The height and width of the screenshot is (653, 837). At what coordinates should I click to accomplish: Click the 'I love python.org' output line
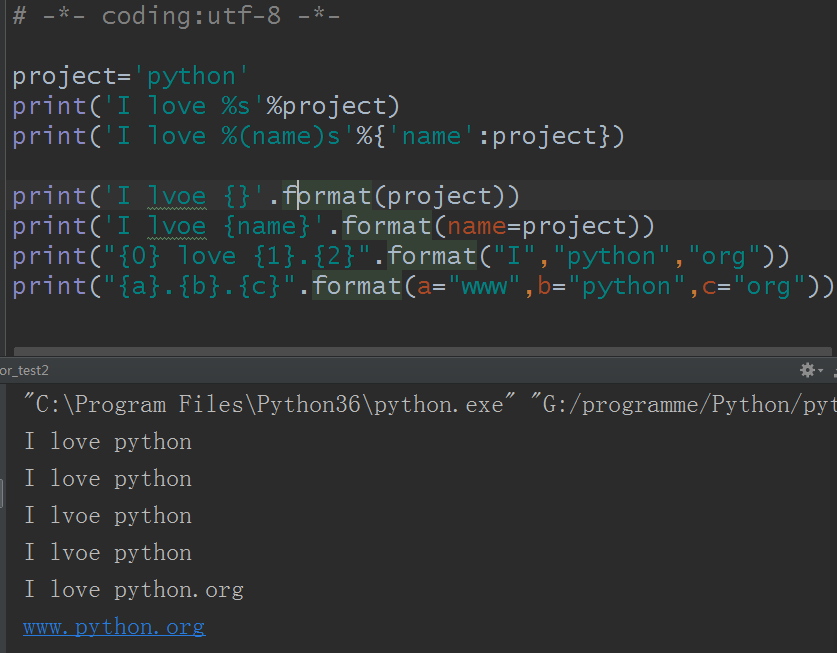[x=134, y=589]
